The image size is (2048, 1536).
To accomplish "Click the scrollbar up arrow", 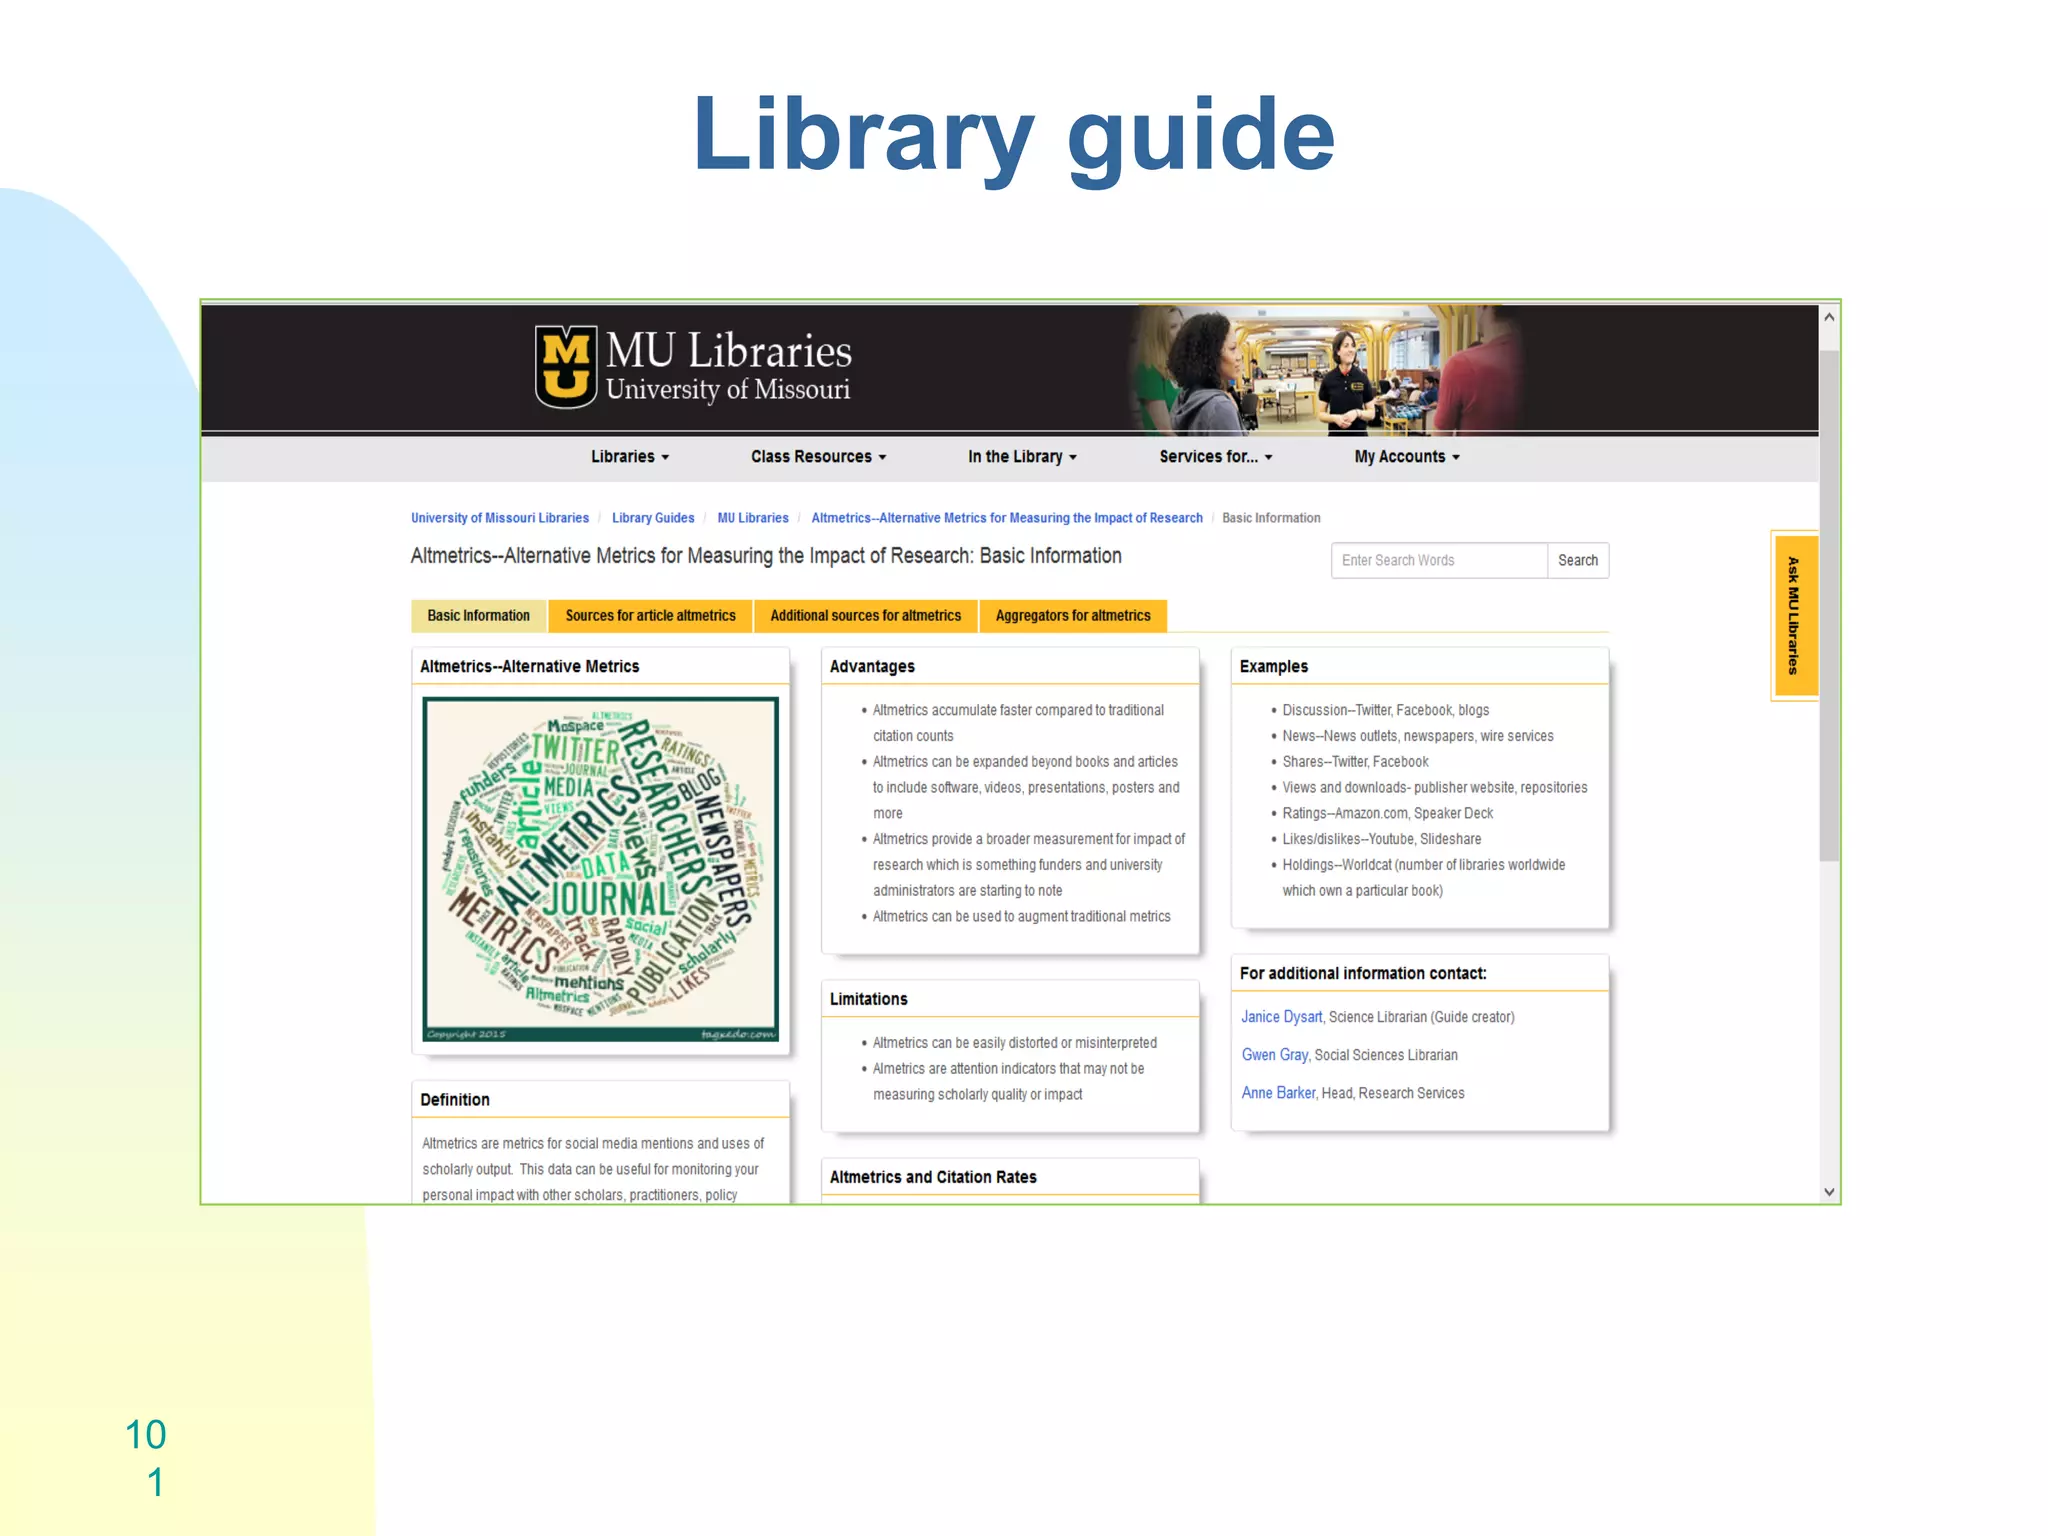I will tap(1829, 317).
